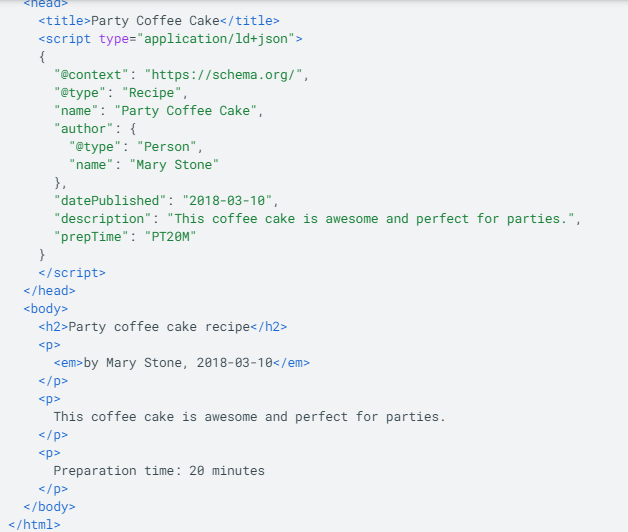Click the opening <body> tag
Screen dimensions: 628x532
click(46, 309)
